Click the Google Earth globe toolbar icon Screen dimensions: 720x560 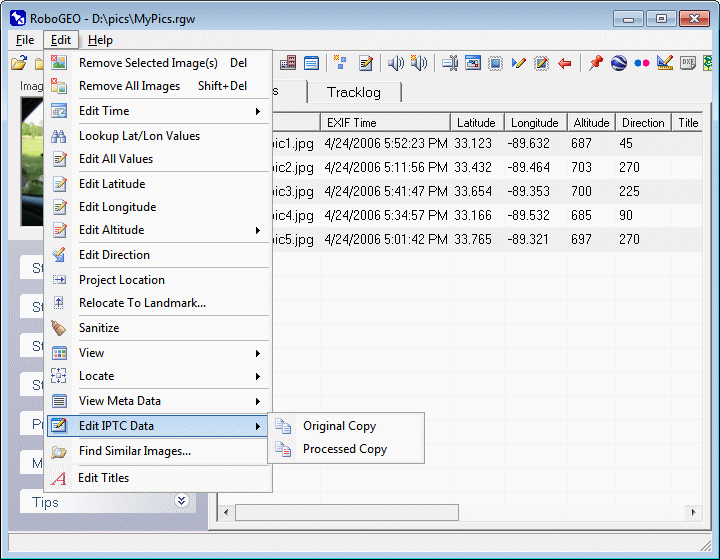pos(619,63)
